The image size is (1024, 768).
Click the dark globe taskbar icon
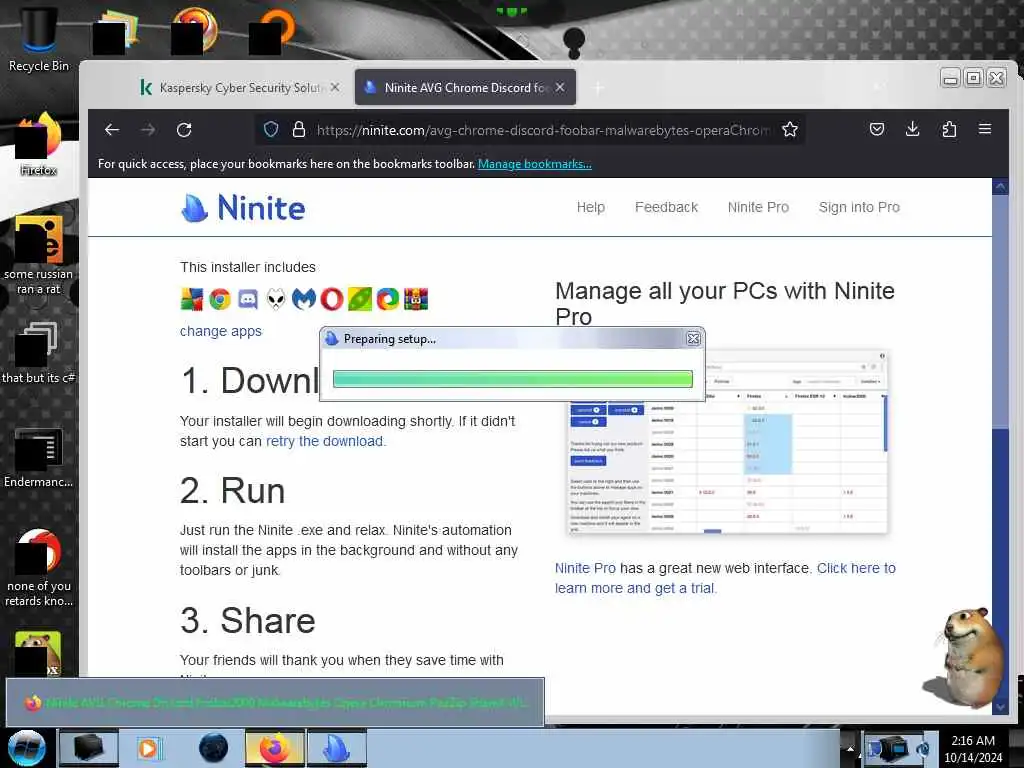coord(213,748)
